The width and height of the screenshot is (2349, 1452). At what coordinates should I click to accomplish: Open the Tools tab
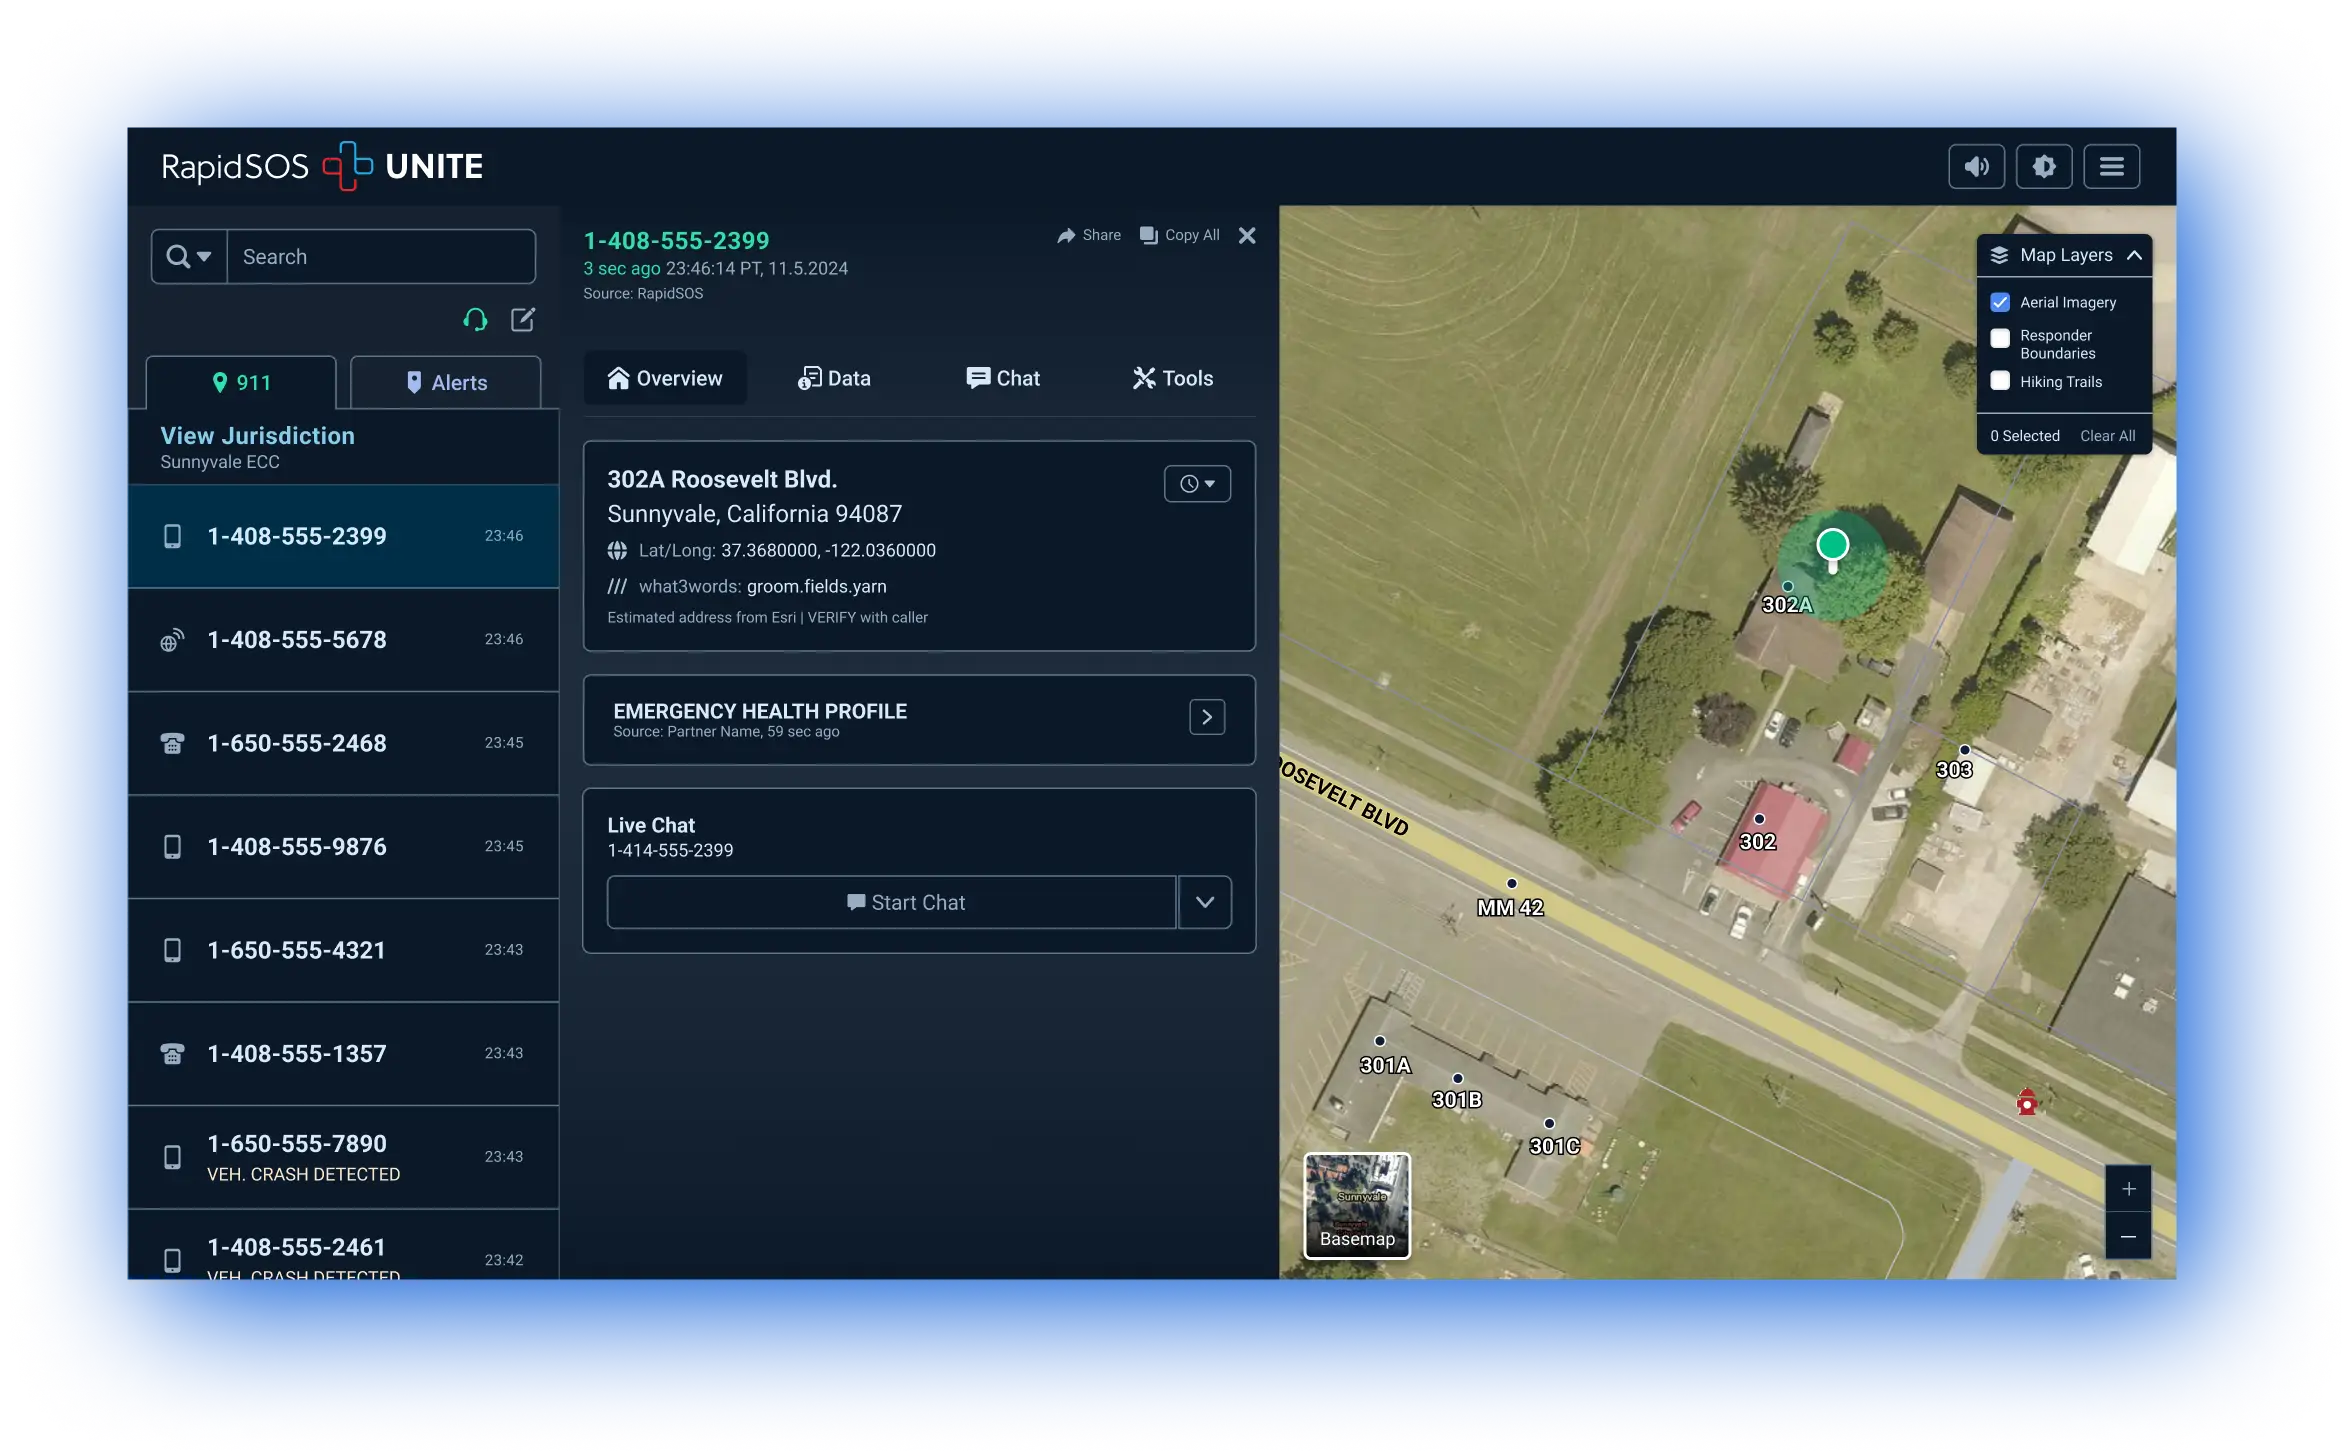point(1172,379)
